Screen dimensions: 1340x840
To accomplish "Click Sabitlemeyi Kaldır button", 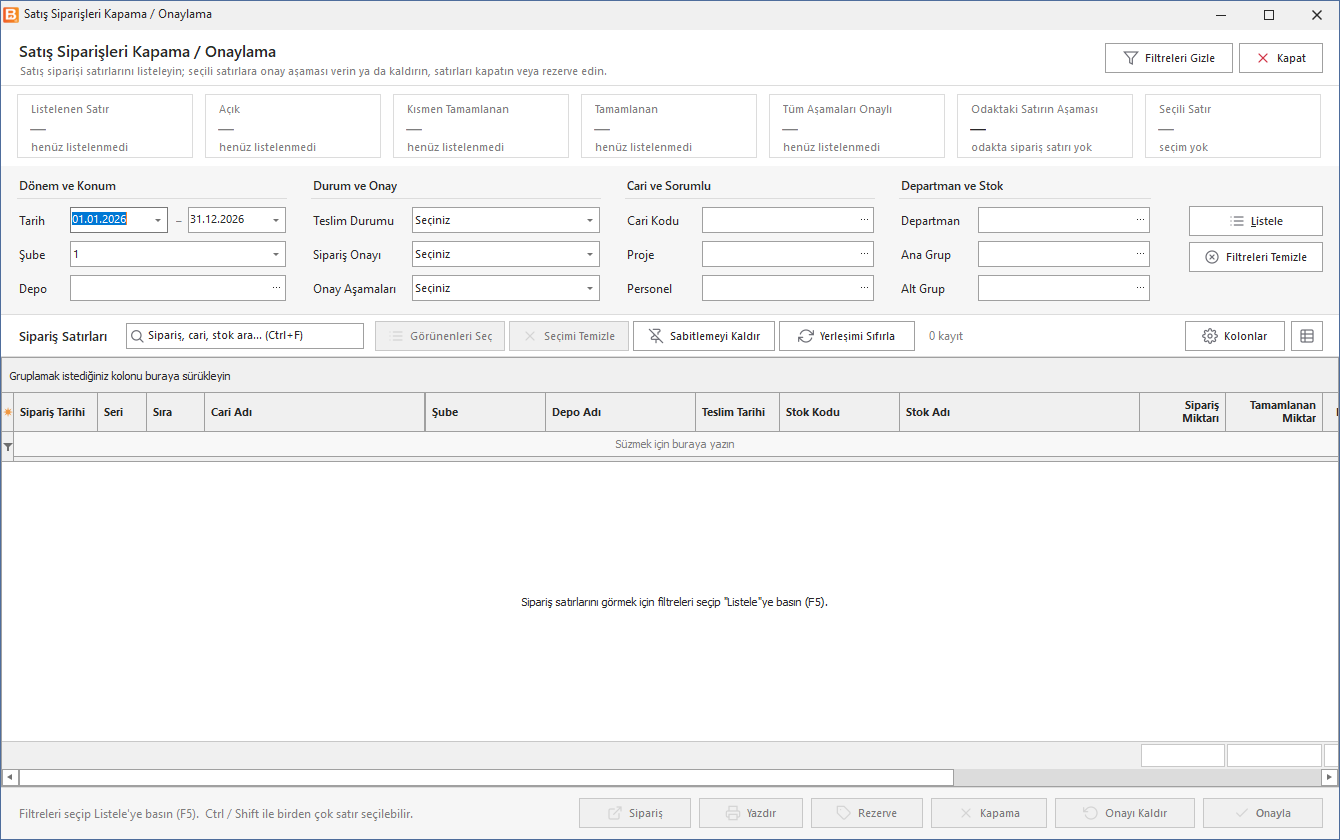I will point(704,336).
